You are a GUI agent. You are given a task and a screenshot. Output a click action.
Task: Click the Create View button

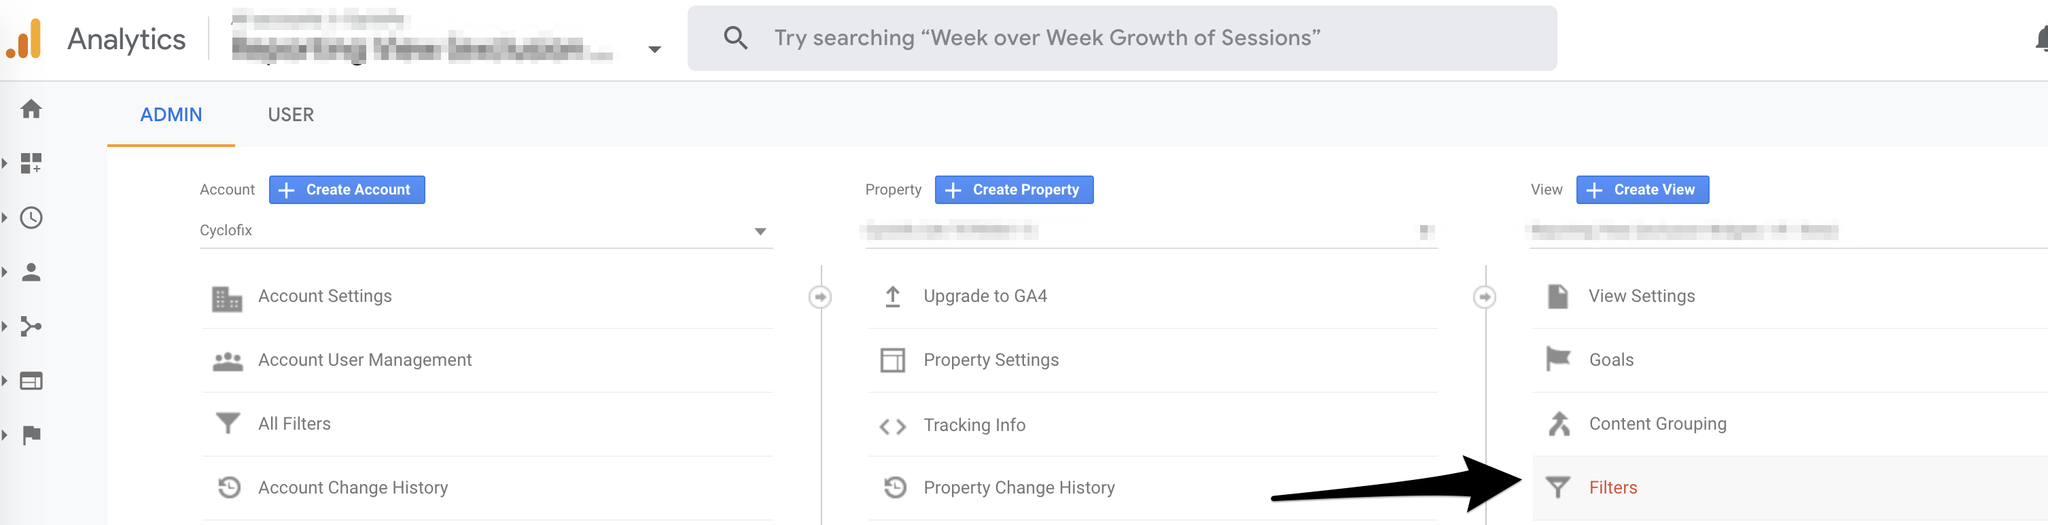click(1643, 190)
